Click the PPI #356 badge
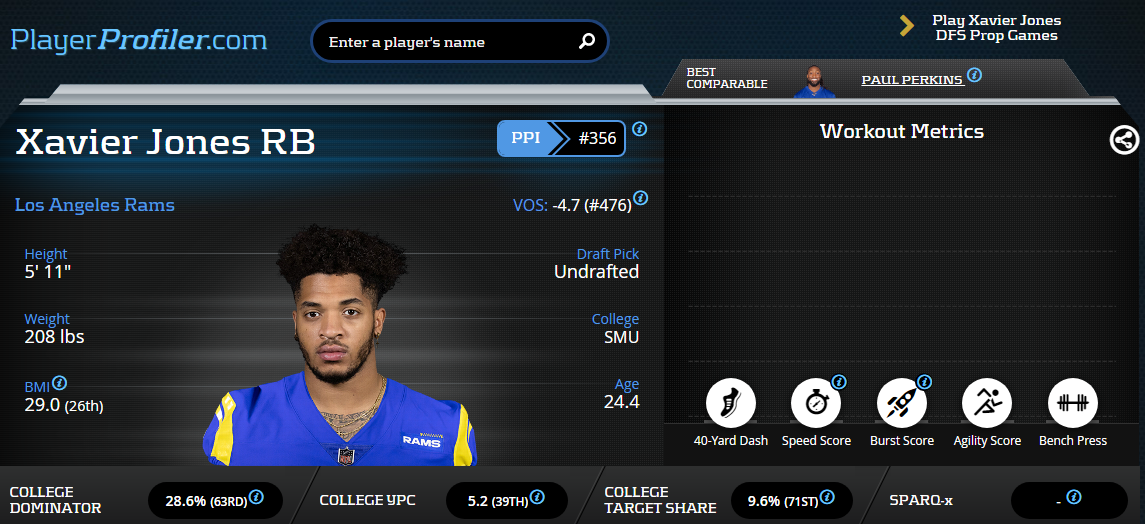The image size is (1145, 524). (562, 139)
